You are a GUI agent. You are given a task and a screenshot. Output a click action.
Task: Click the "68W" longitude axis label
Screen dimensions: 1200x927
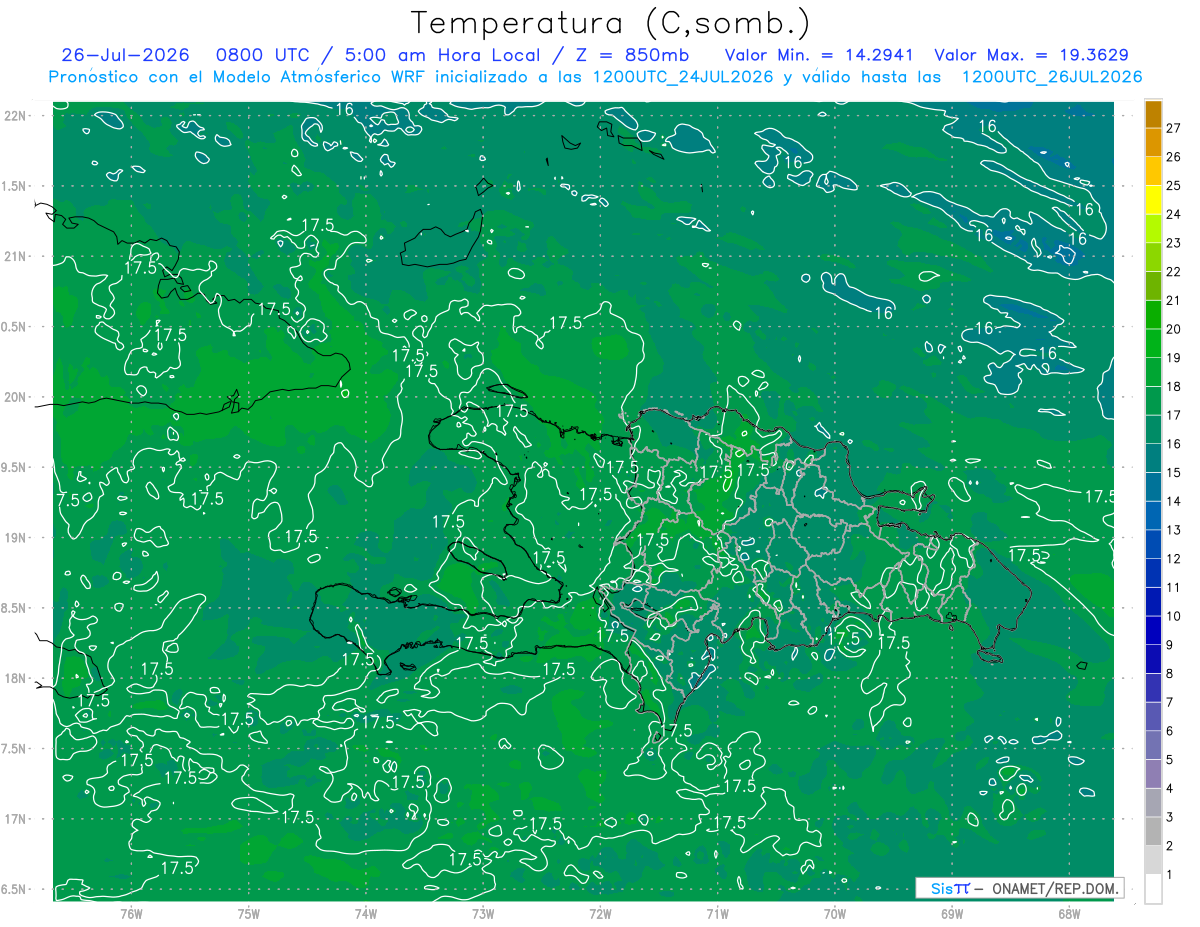point(1069,913)
